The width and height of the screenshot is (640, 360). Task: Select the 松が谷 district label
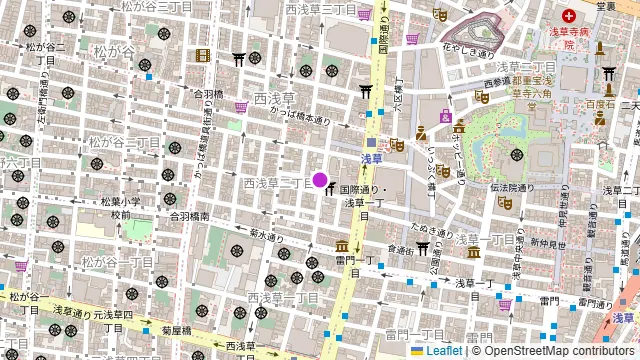[x=114, y=52]
